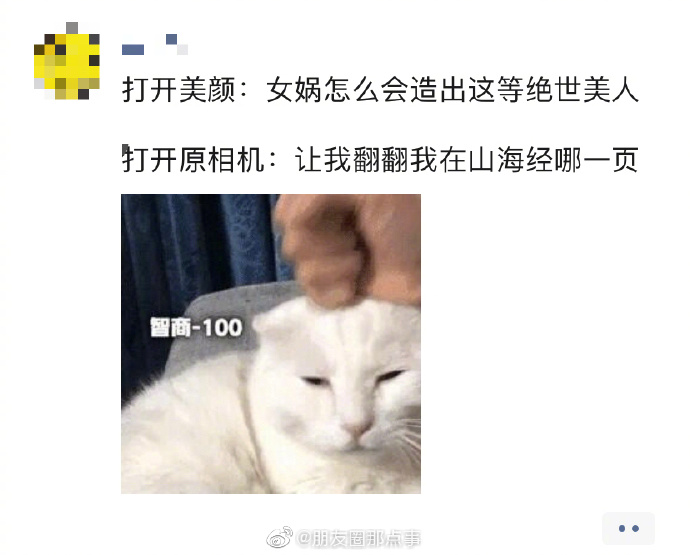This screenshot has height=555, width=690.
Task: Click the cat's closed left eye
Action: coord(315,380)
